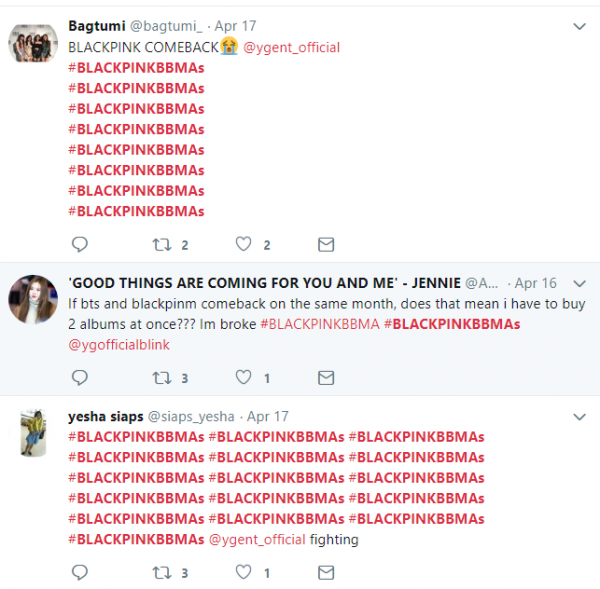Like Bagtumi's tweet with heart icon
The width and height of the screenshot is (600, 589).
(243, 244)
